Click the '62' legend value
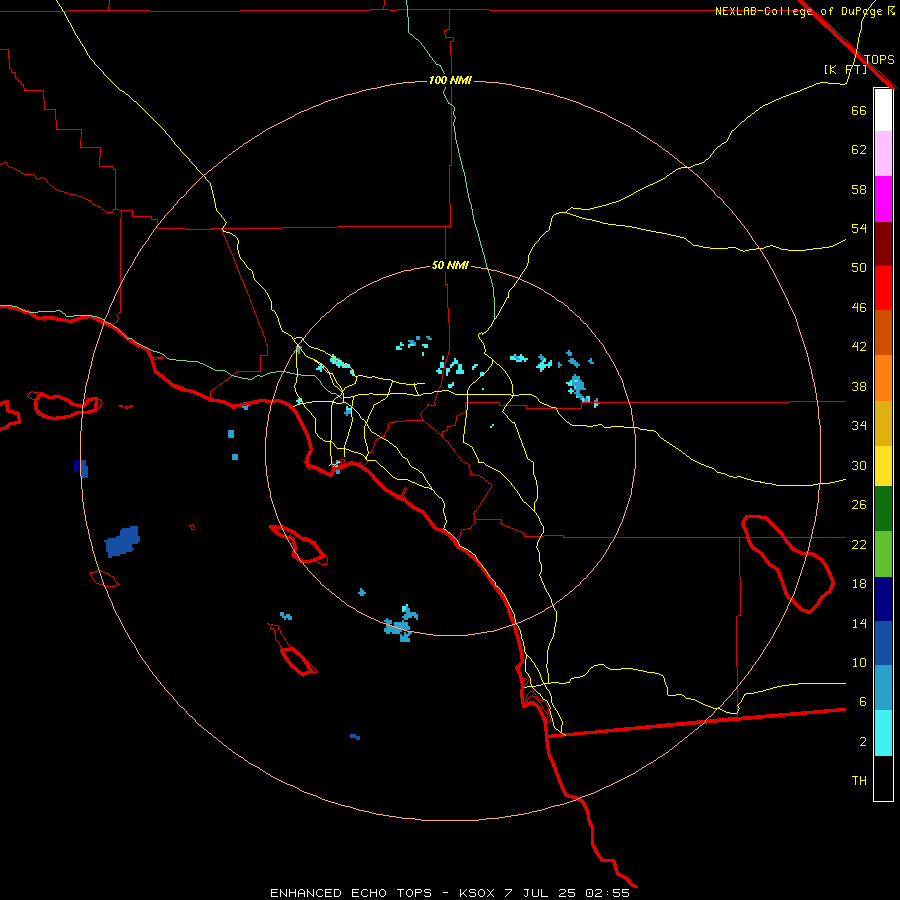This screenshot has width=900, height=900. (x=859, y=150)
